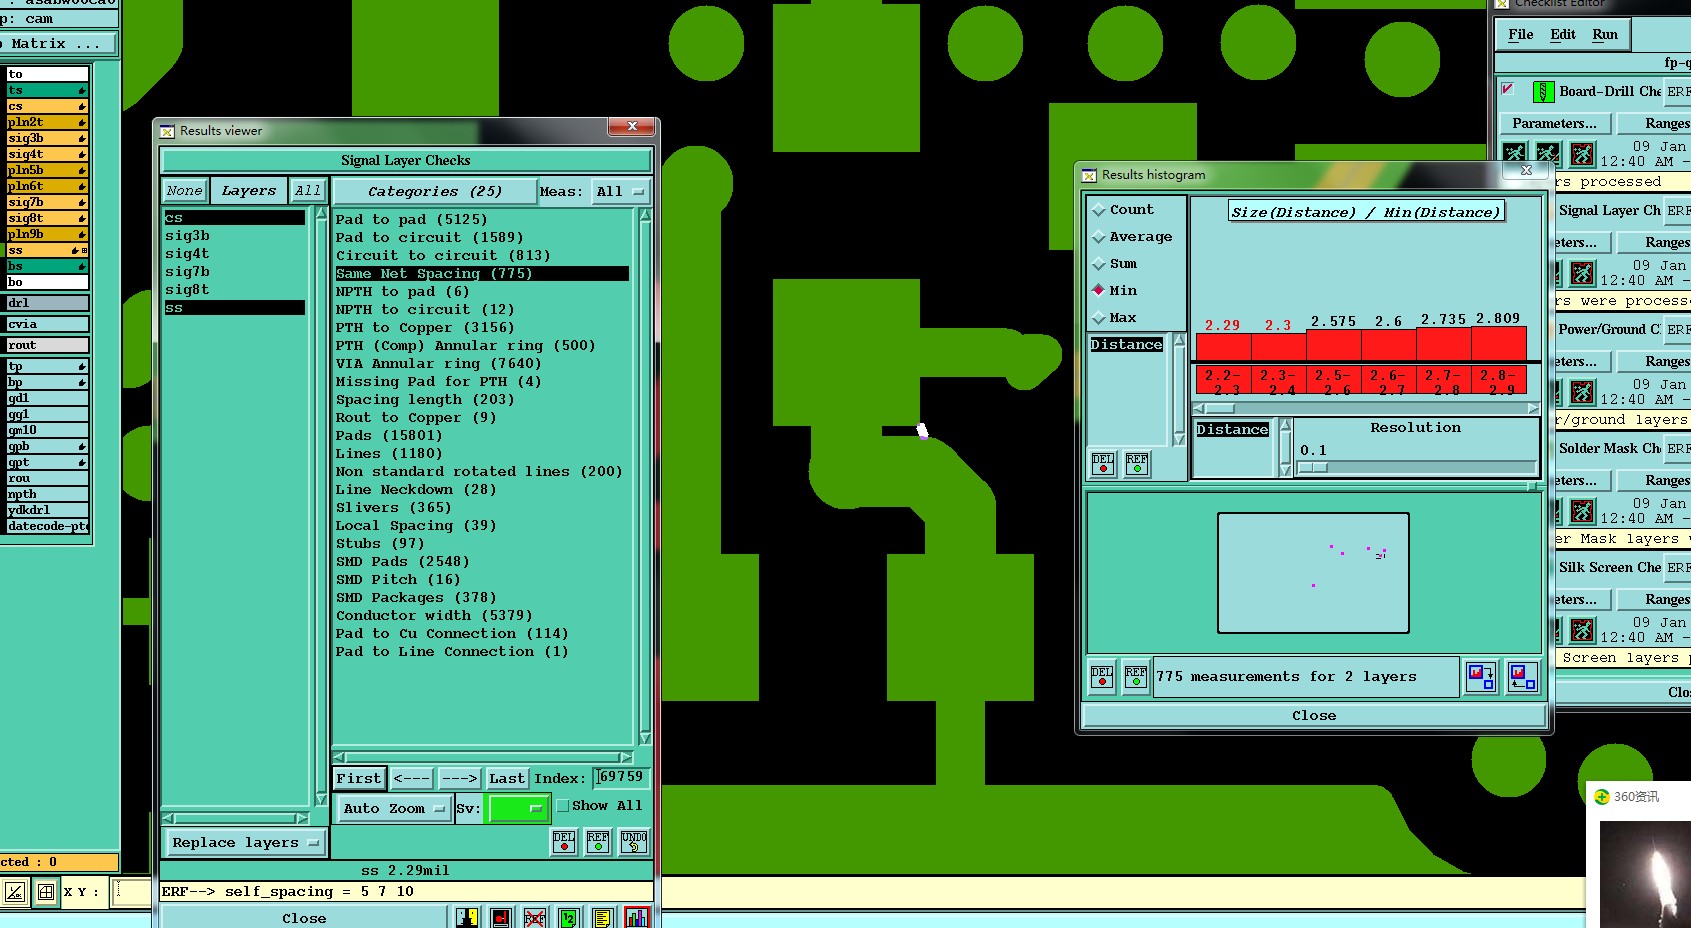This screenshot has width=1691, height=928.
Task: Open the histogram chart icon beside Close
Action: pyautogui.click(x=637, y=918)
